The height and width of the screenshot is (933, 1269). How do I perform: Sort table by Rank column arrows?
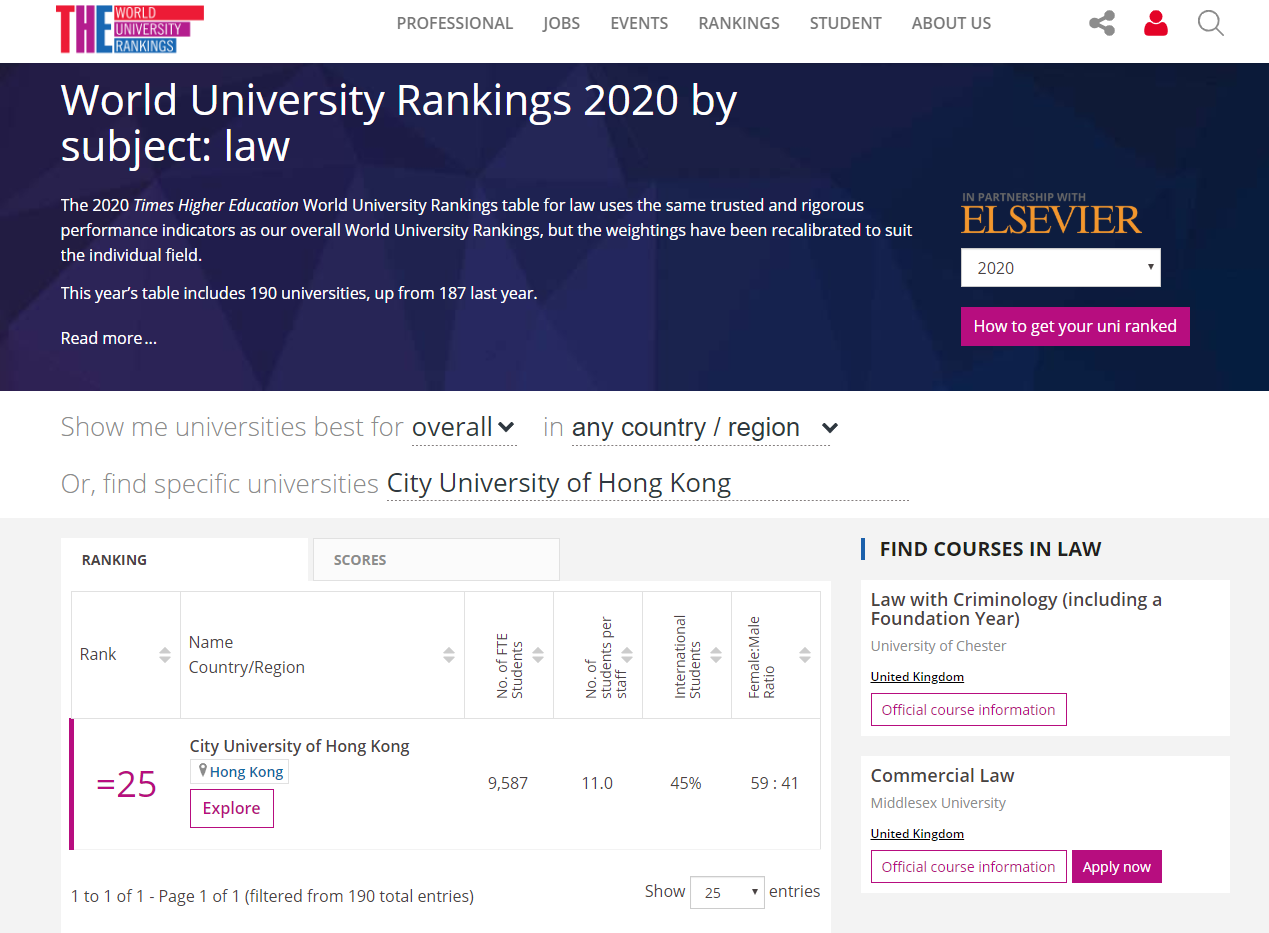click(x=165, y=655)
